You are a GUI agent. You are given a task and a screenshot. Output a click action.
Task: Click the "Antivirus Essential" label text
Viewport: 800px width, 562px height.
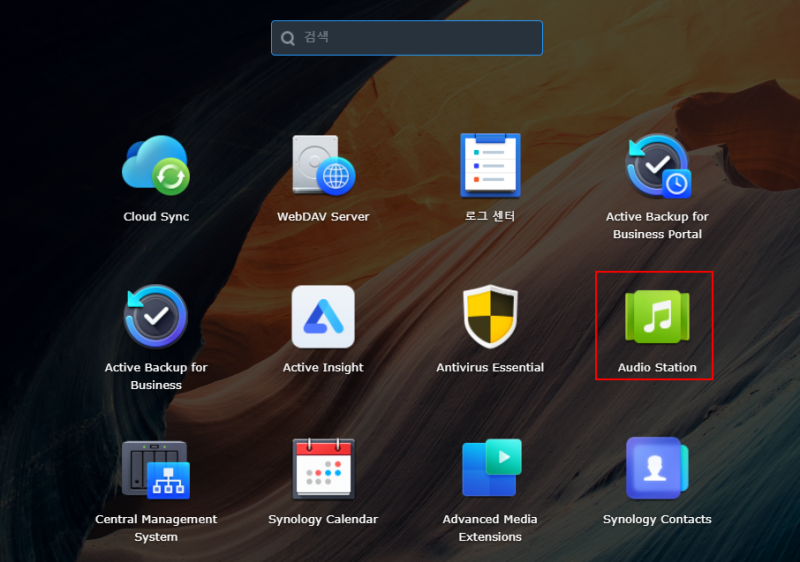(490, 368)
